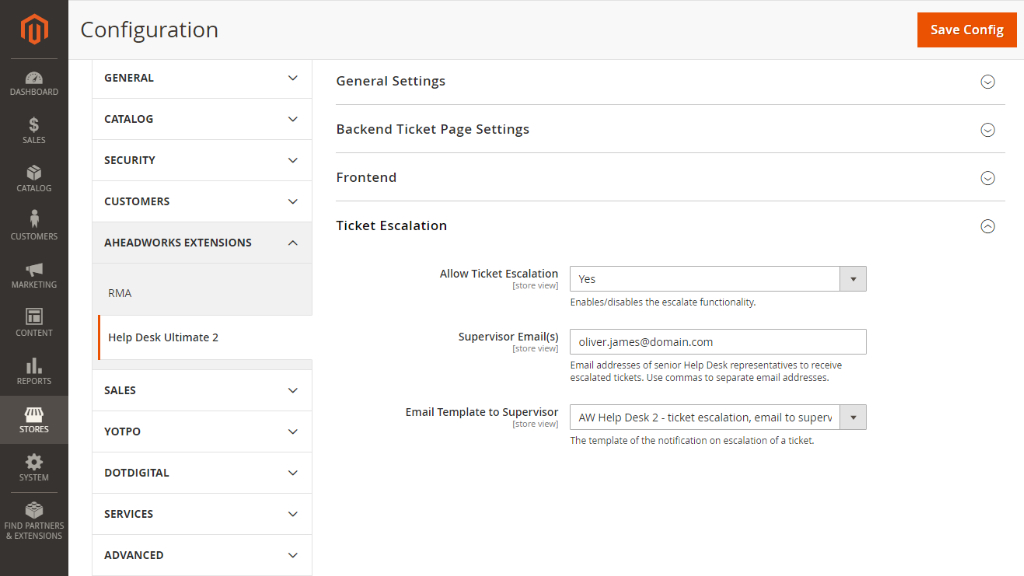Click the ADVANCED config tab label

pyautogui.click(x=134, y=554)
